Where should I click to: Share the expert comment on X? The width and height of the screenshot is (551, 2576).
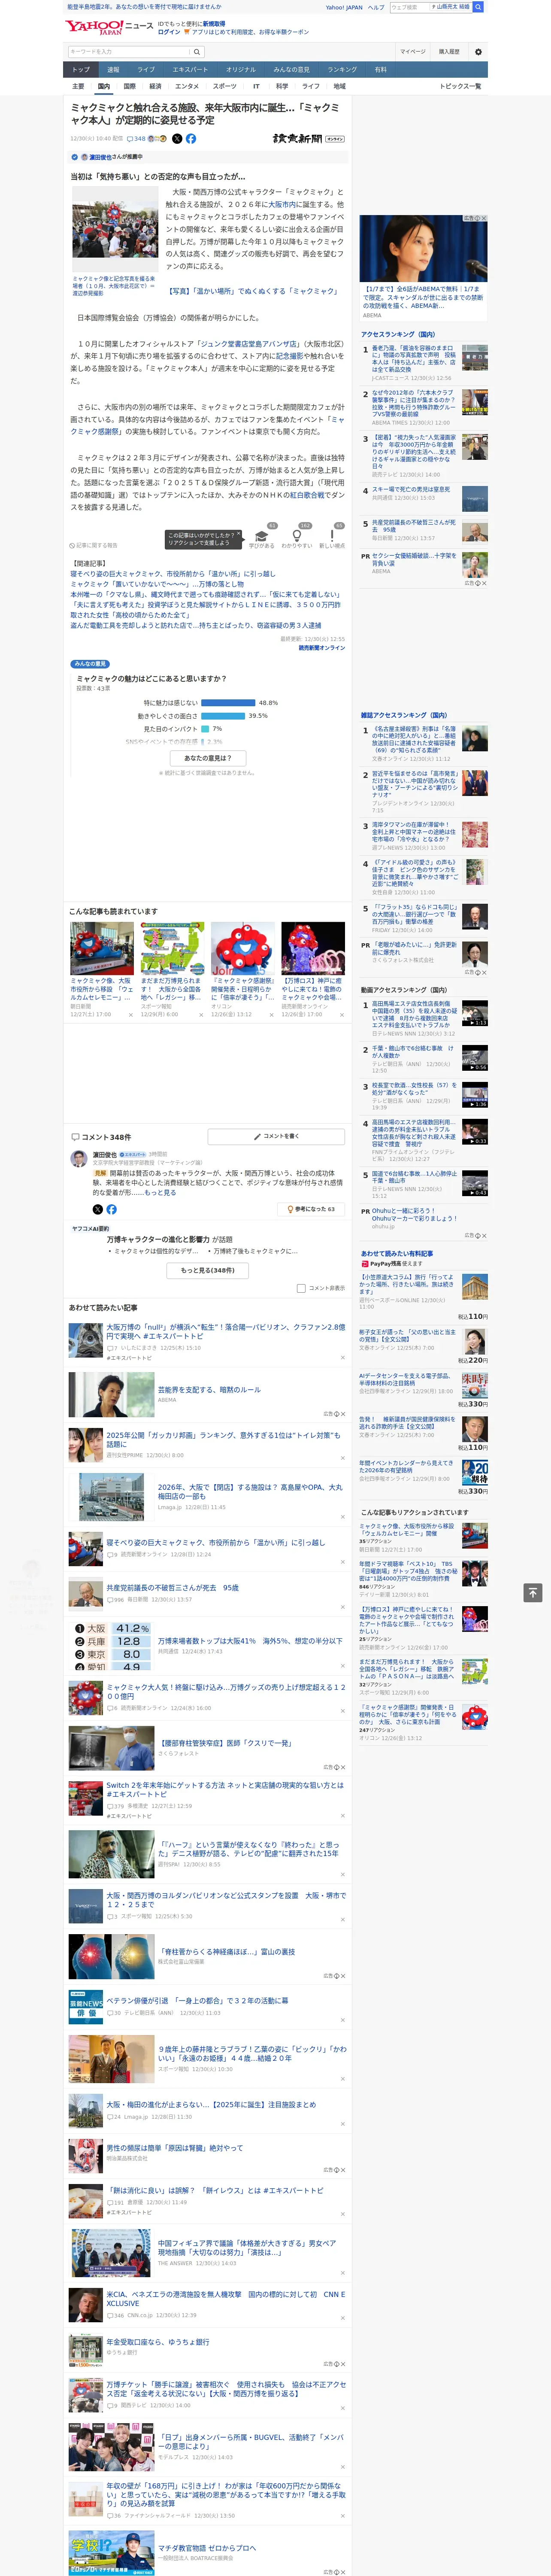pyautogui.click(x=97, y=1209)
